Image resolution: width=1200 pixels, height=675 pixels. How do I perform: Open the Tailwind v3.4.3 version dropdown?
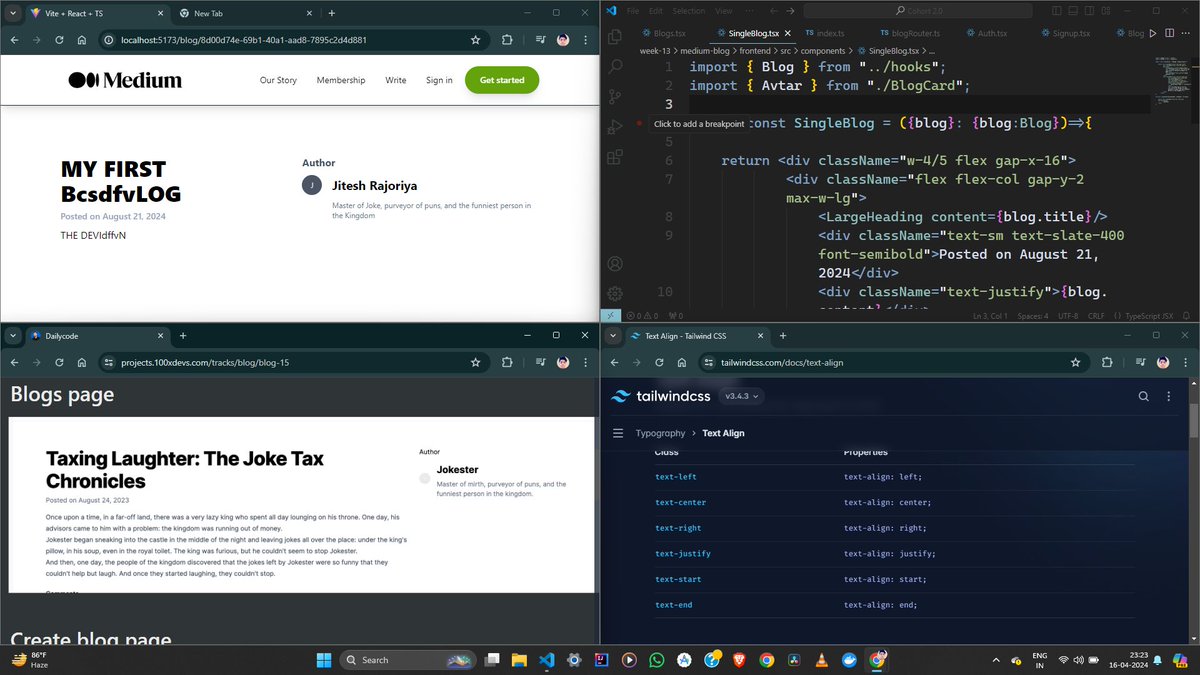coord(740,396)
